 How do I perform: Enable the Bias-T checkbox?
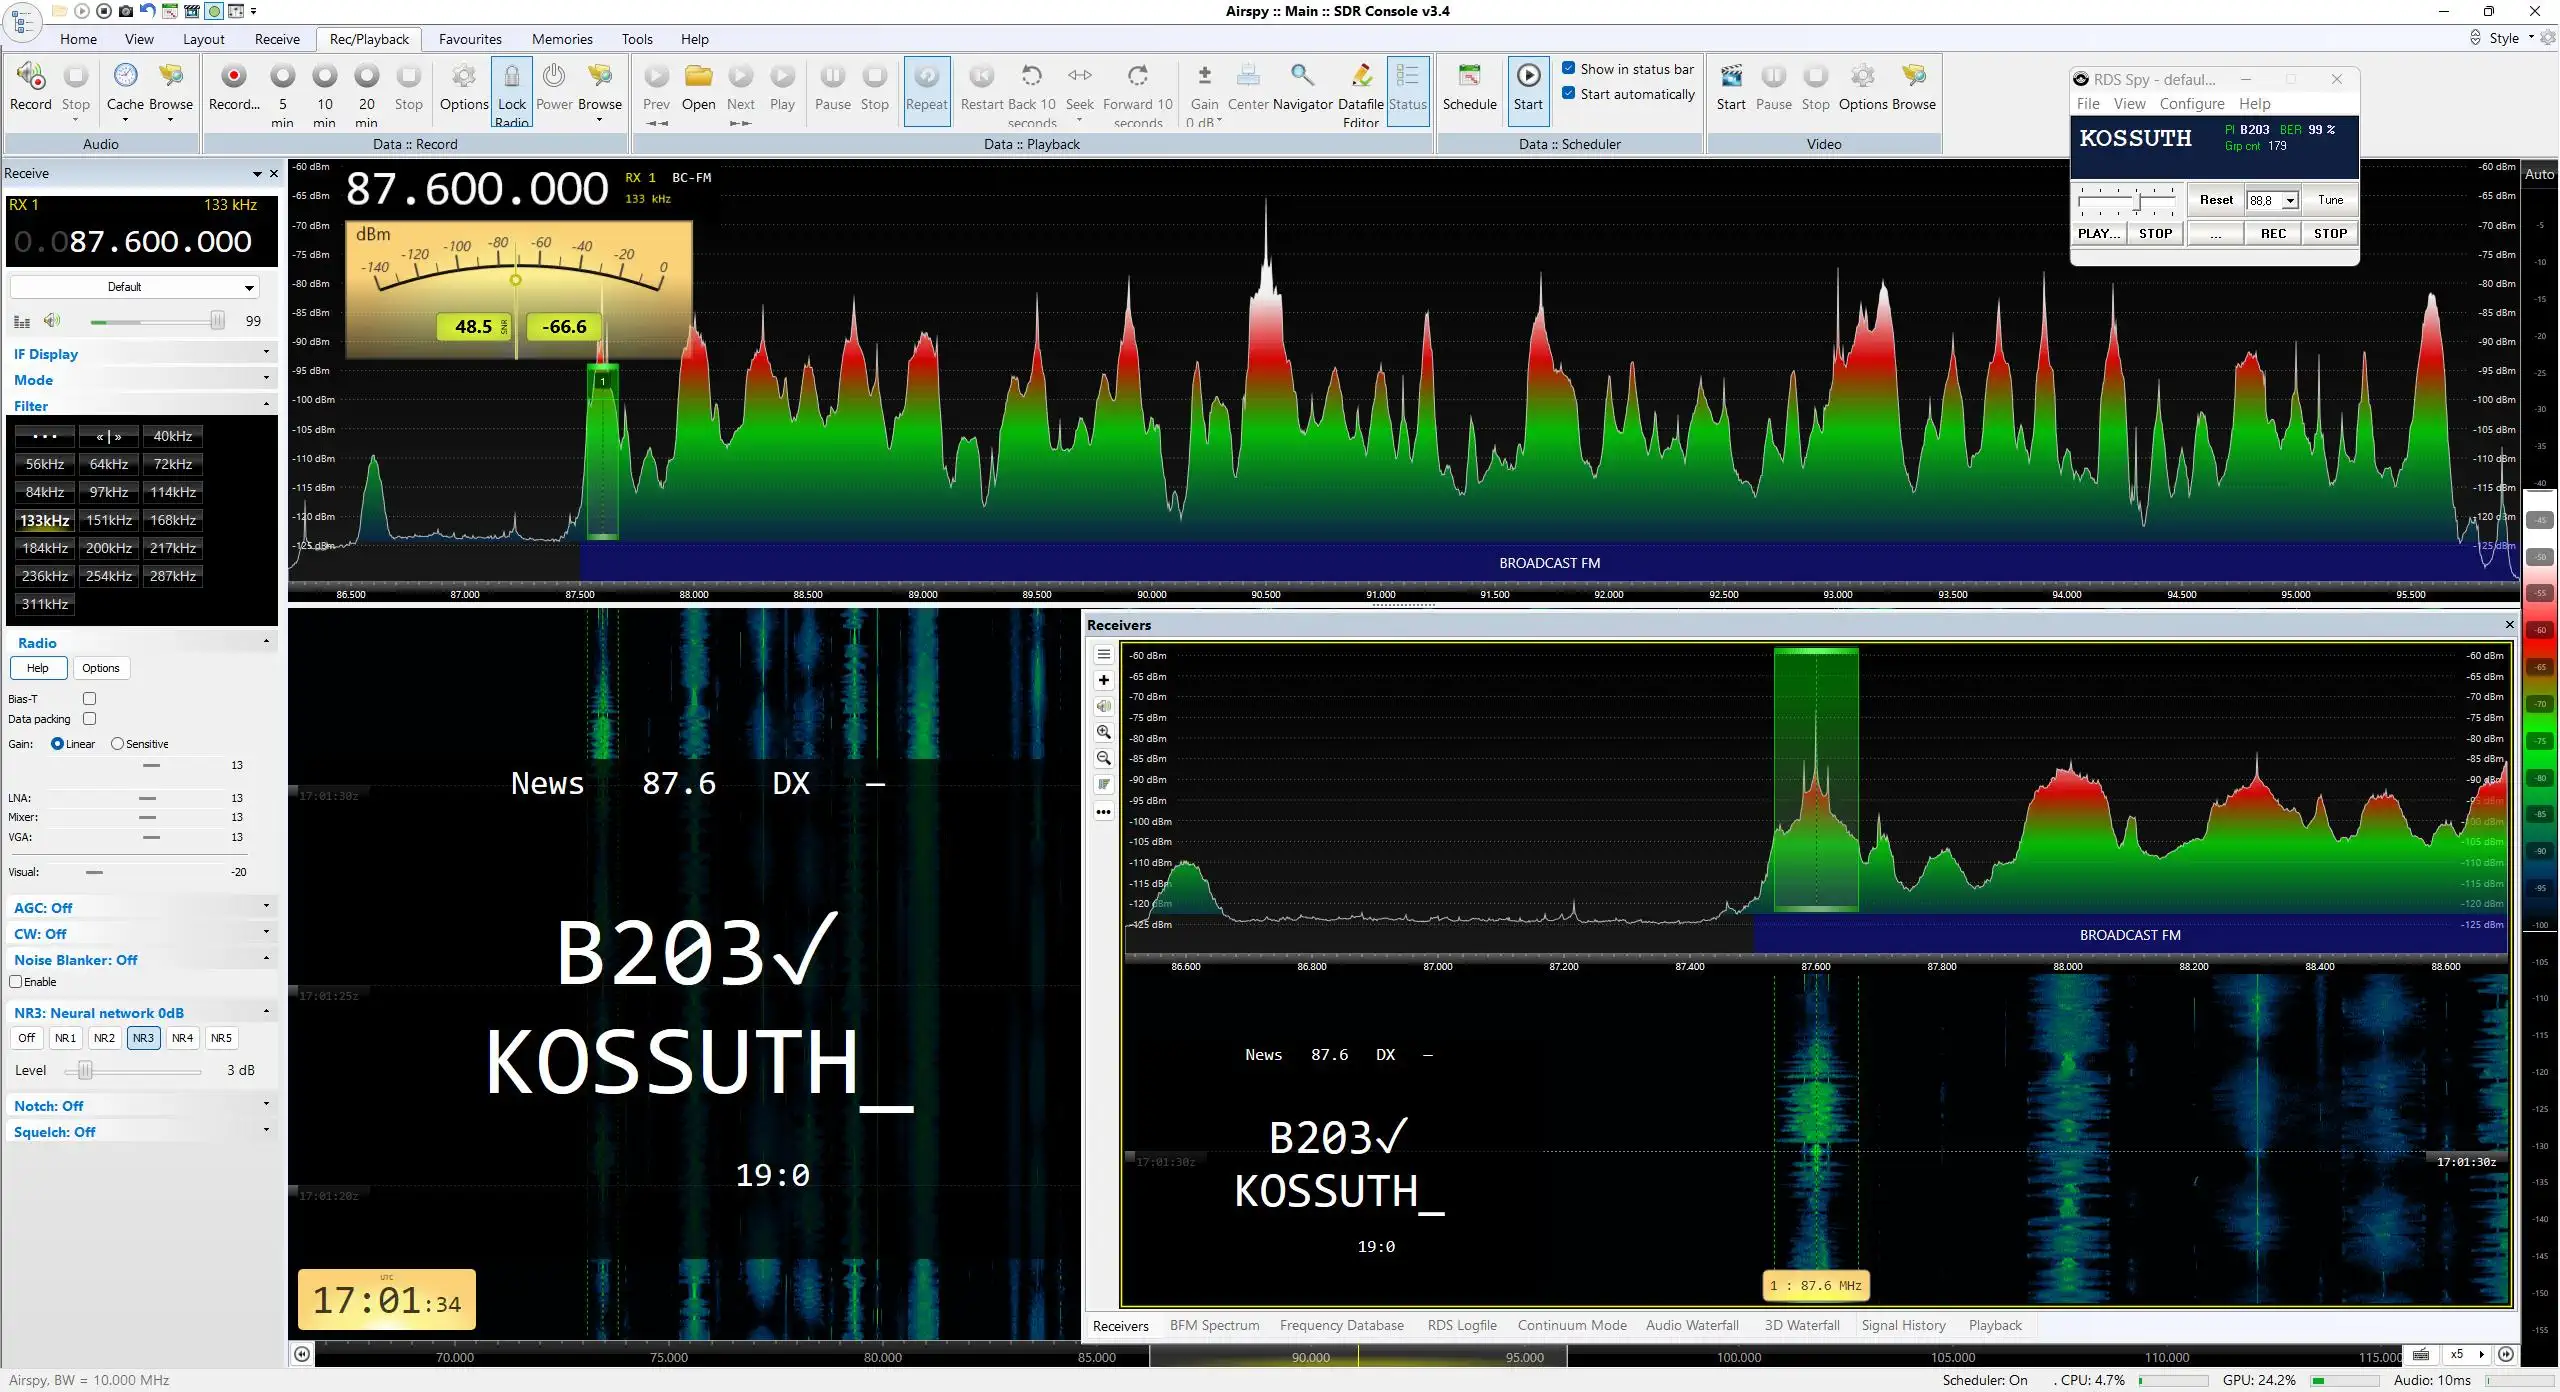(89, 698)
